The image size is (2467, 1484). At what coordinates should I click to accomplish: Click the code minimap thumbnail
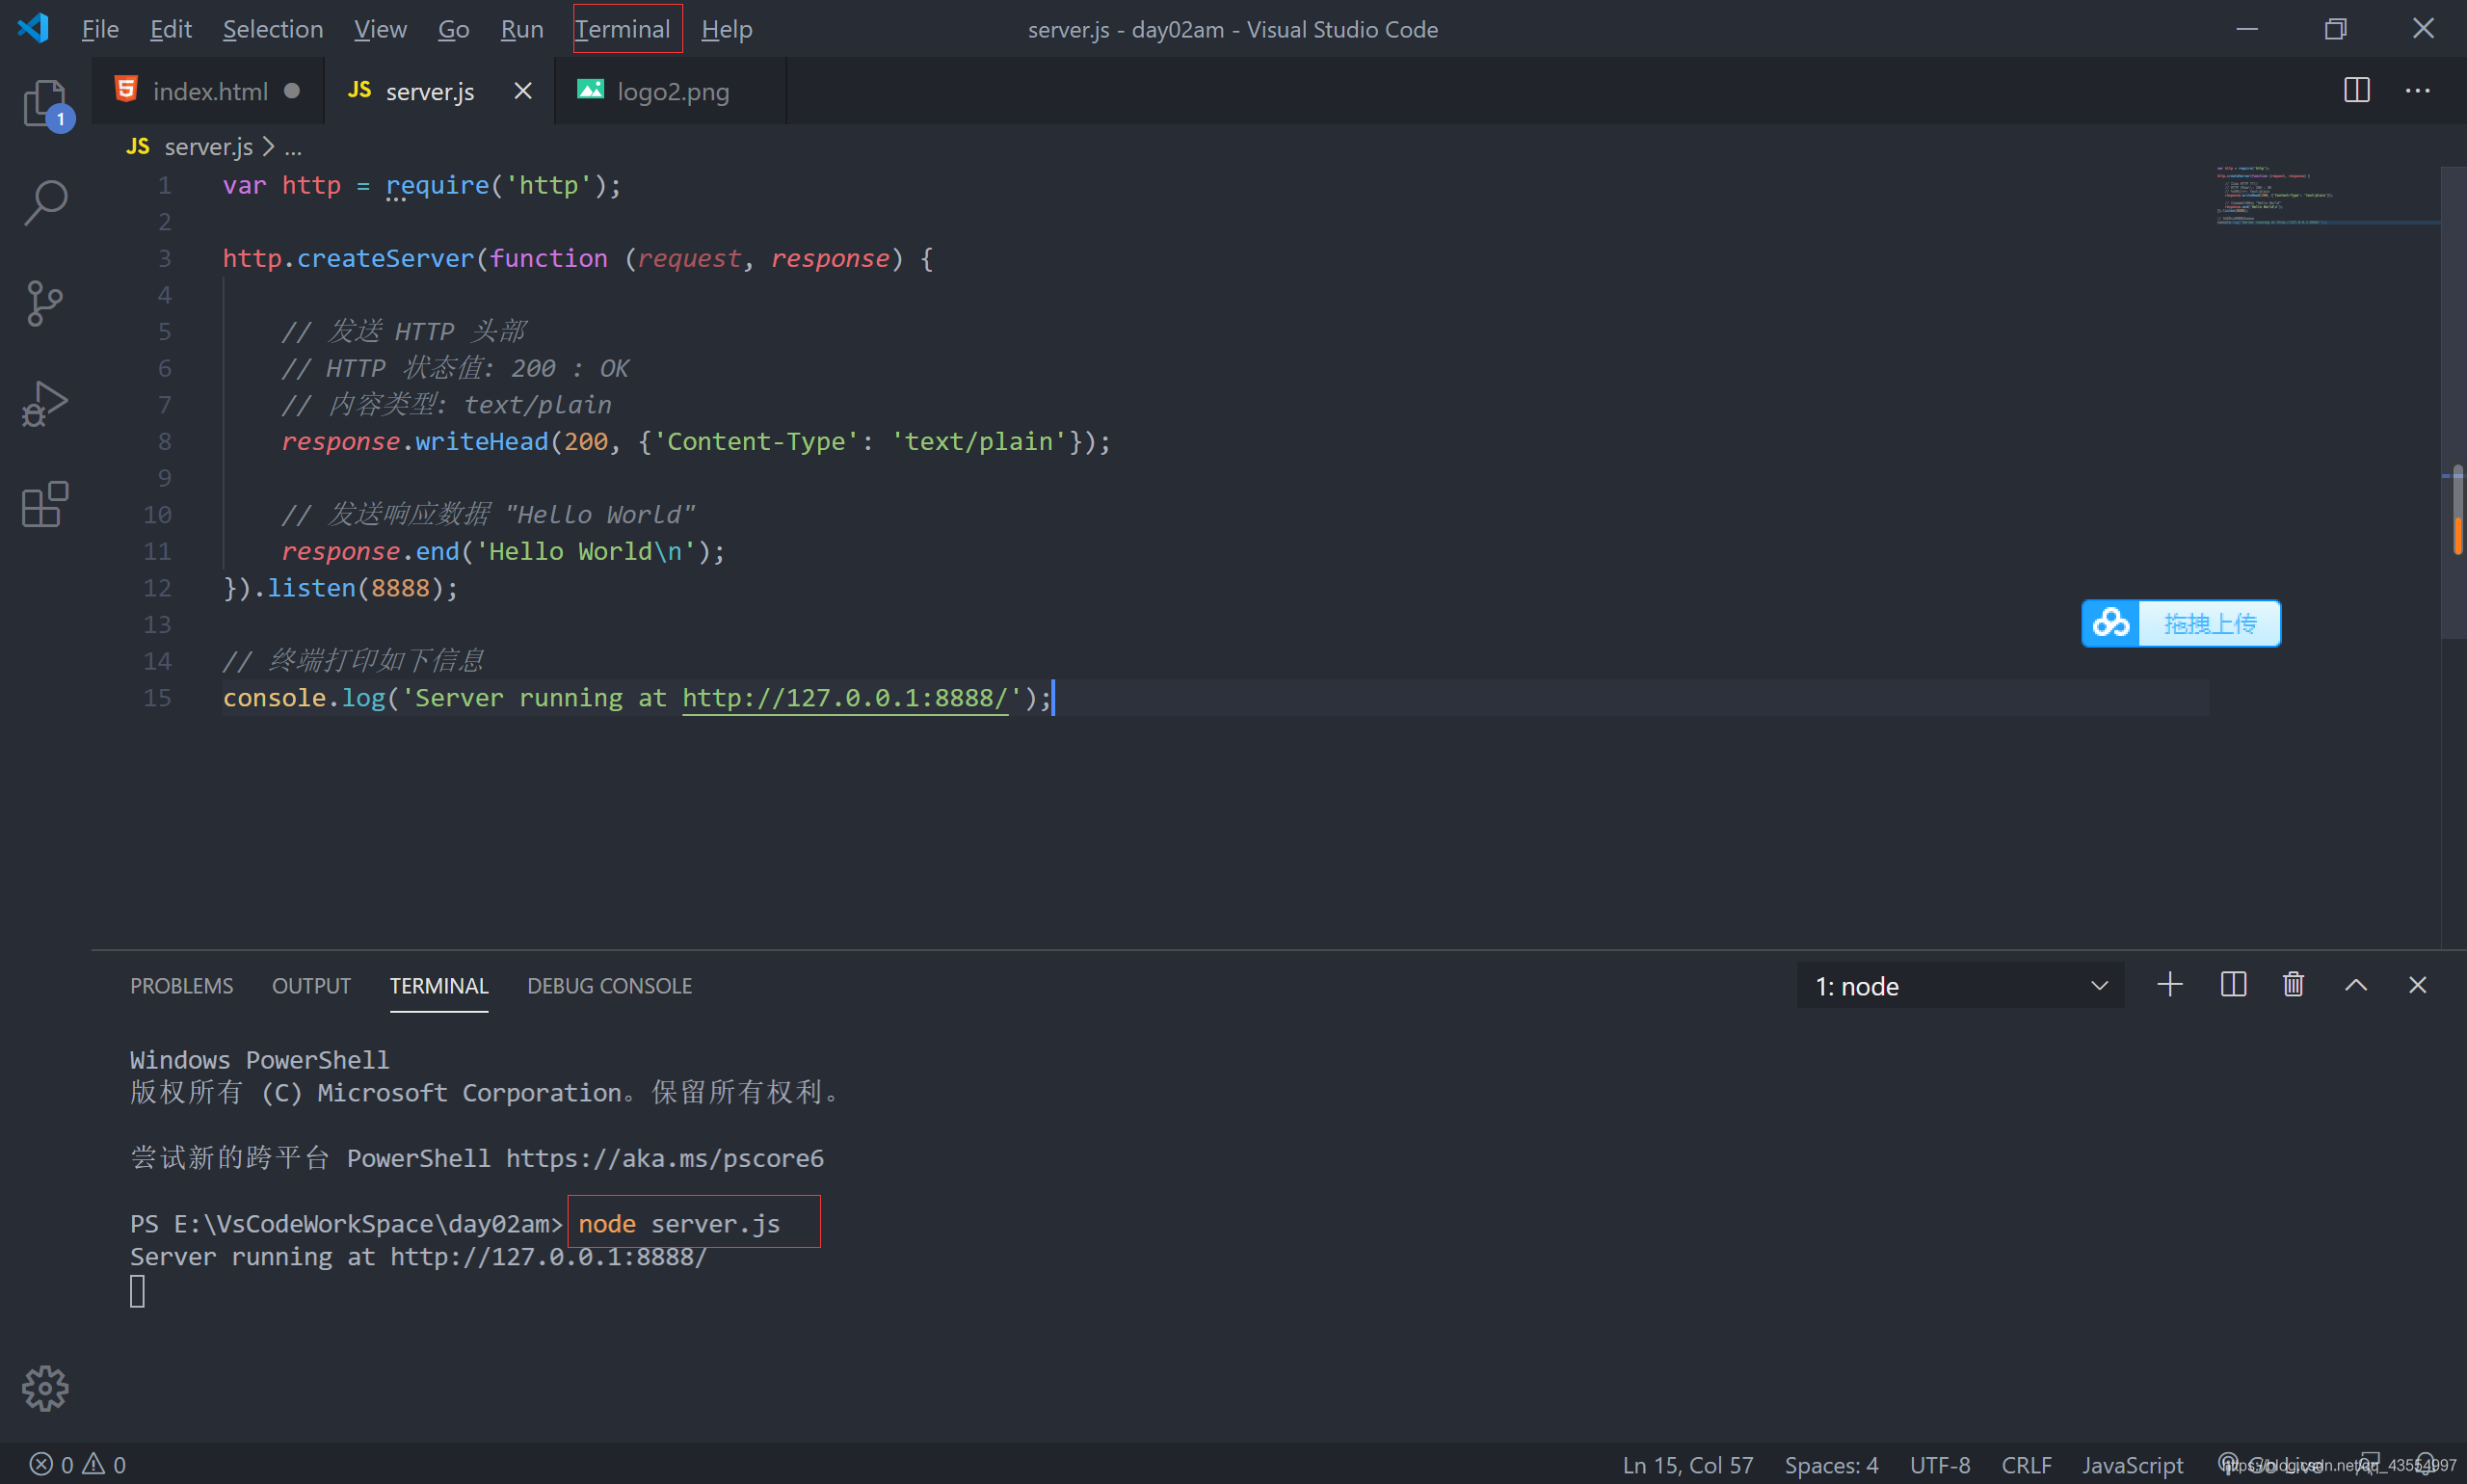tap(2275, 196)
